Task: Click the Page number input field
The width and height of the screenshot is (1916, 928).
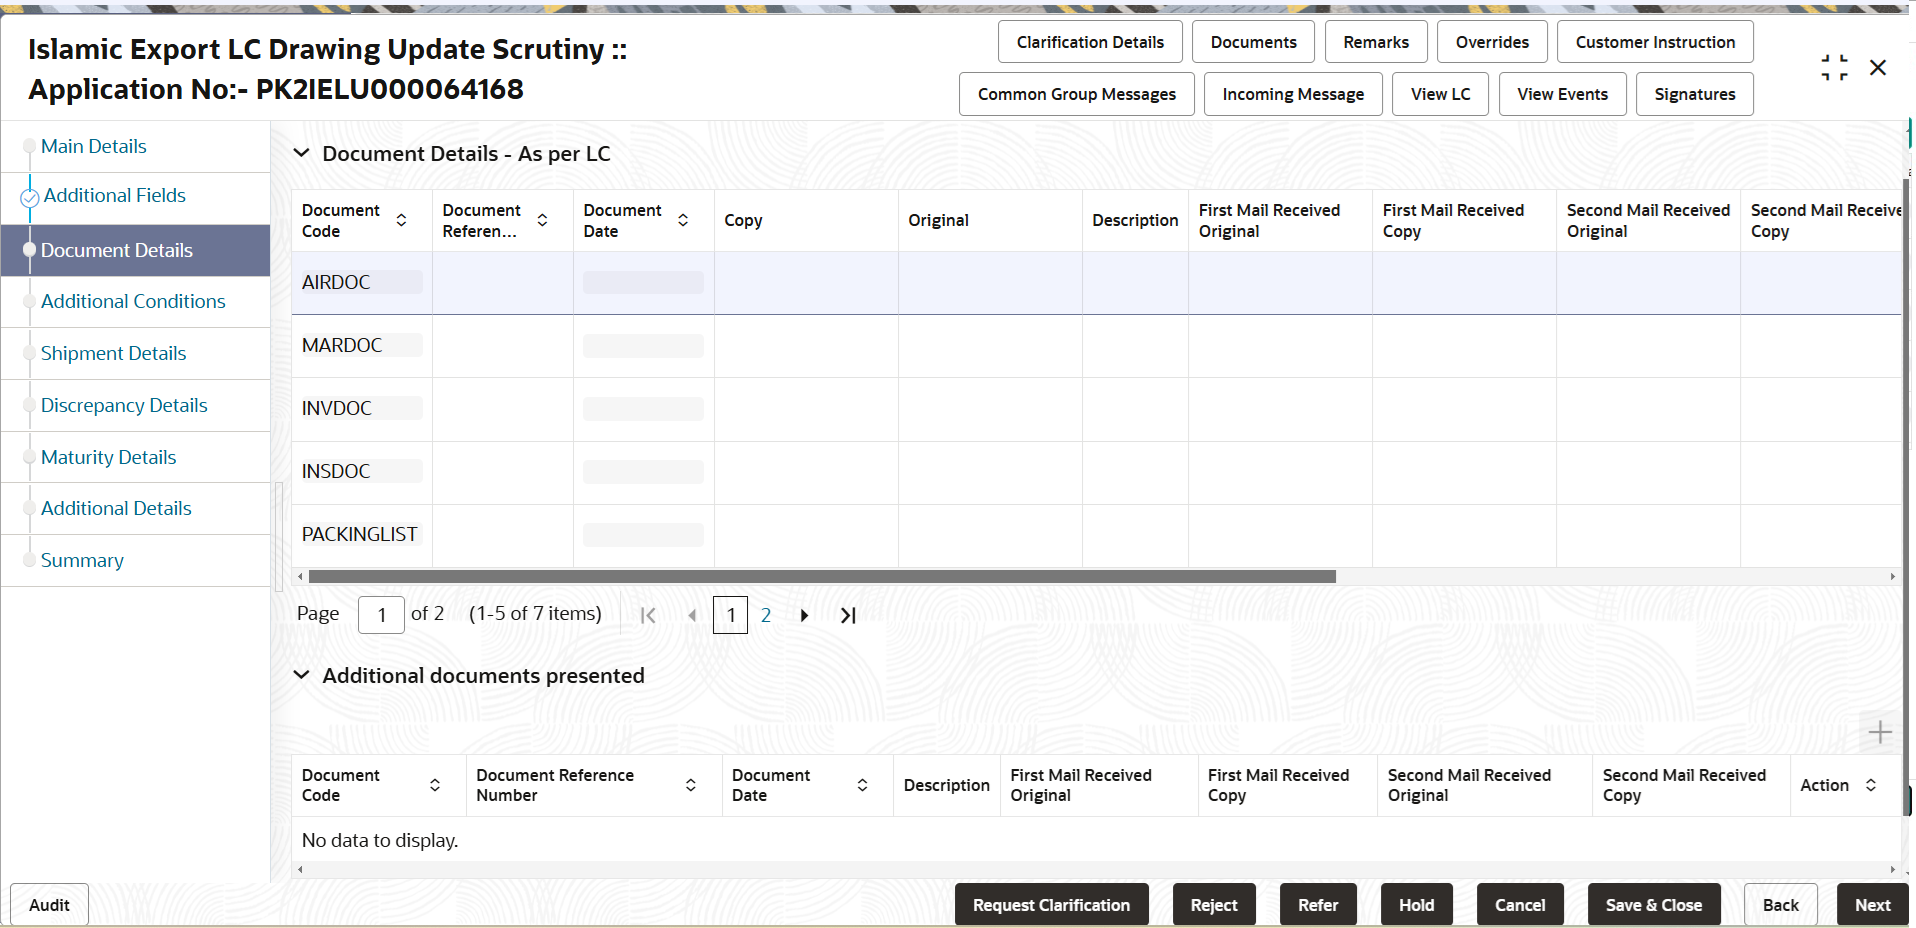Action: coord(381,615)
